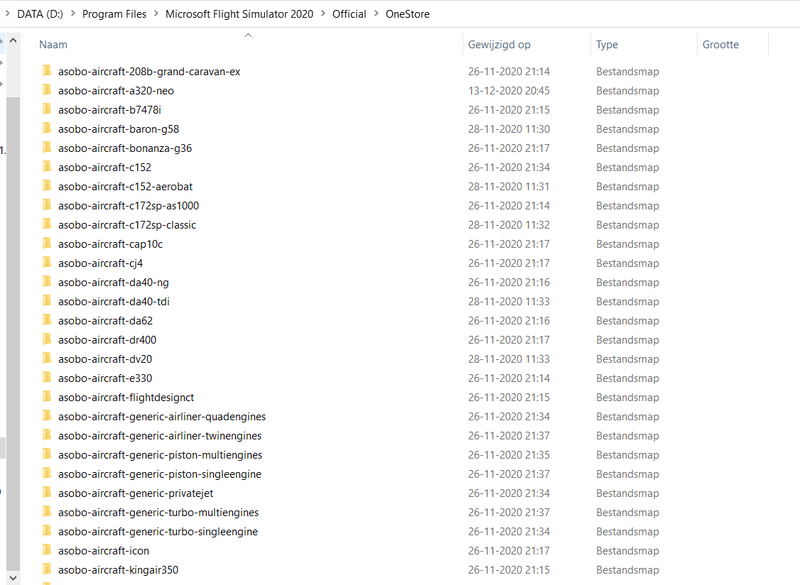Screen dimensions: 800x585
Task: Go to Microsoft Flight Simulator 2020 breadcrumb
Action: pyautogui.click(x=239, y=14)
